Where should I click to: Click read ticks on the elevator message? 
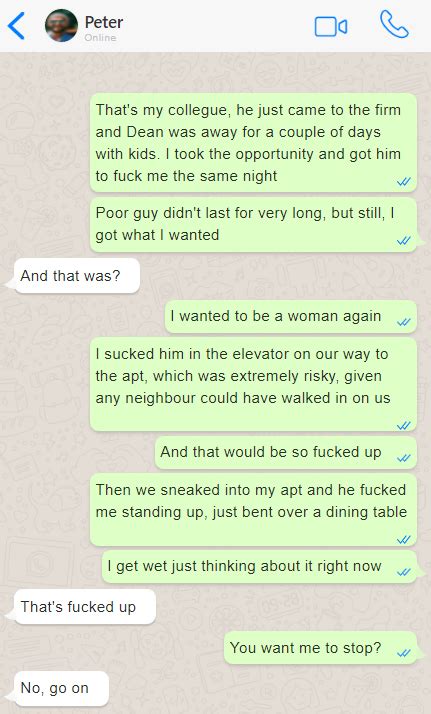pos(404,425)
